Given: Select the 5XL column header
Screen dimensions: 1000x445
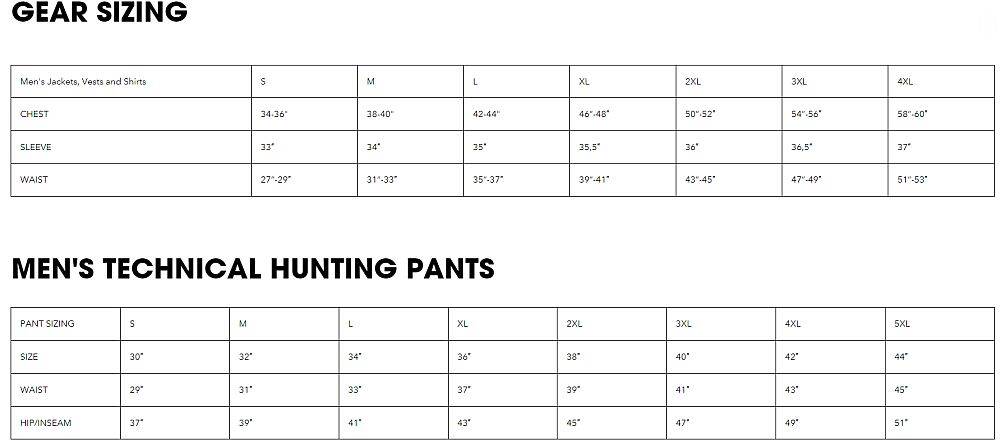Looking at the screenshot, I should click(x=903, y=324).
